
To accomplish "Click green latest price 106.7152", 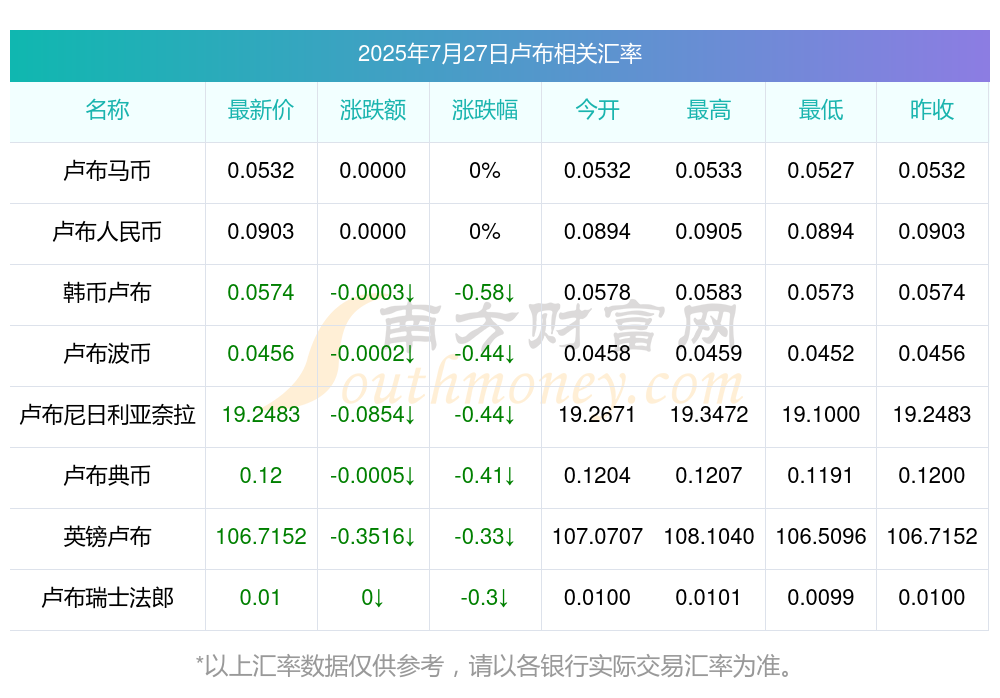I will click(x=261, y=537).
